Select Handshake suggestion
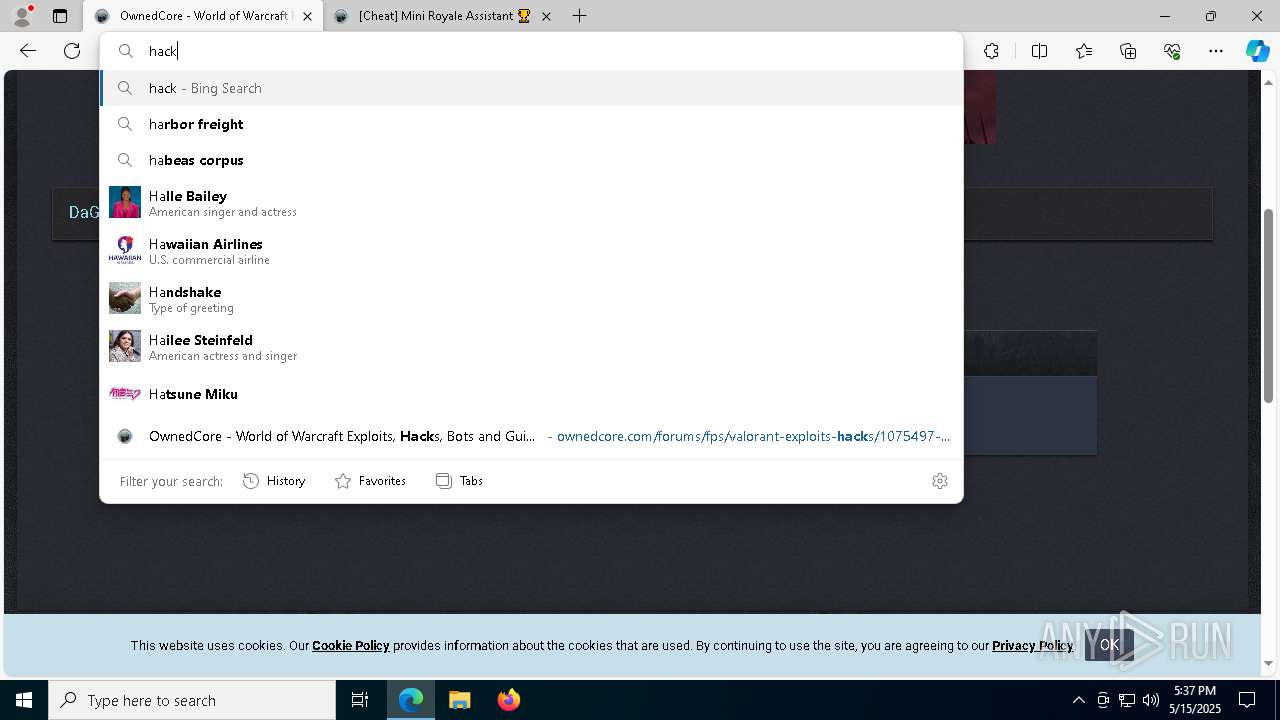Viewport: 1280px width, 720px height. click(531, 298)
